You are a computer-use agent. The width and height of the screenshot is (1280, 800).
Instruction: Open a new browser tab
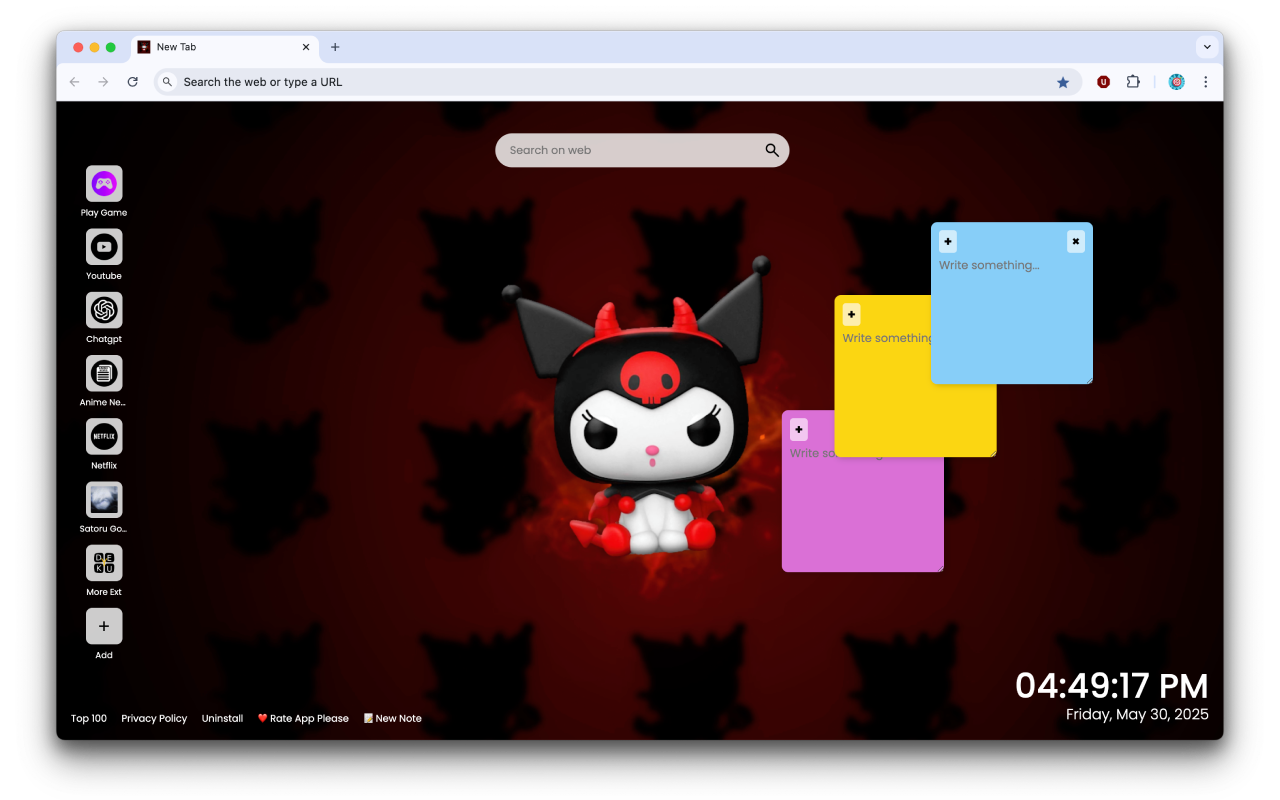tap(335, 47)
